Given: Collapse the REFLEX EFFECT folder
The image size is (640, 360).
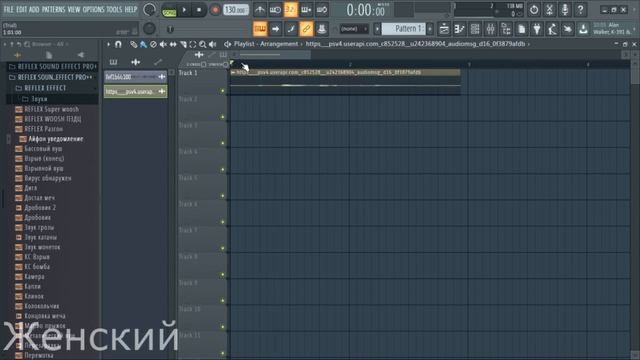Looking at the screenshot, I should point(52,88).
